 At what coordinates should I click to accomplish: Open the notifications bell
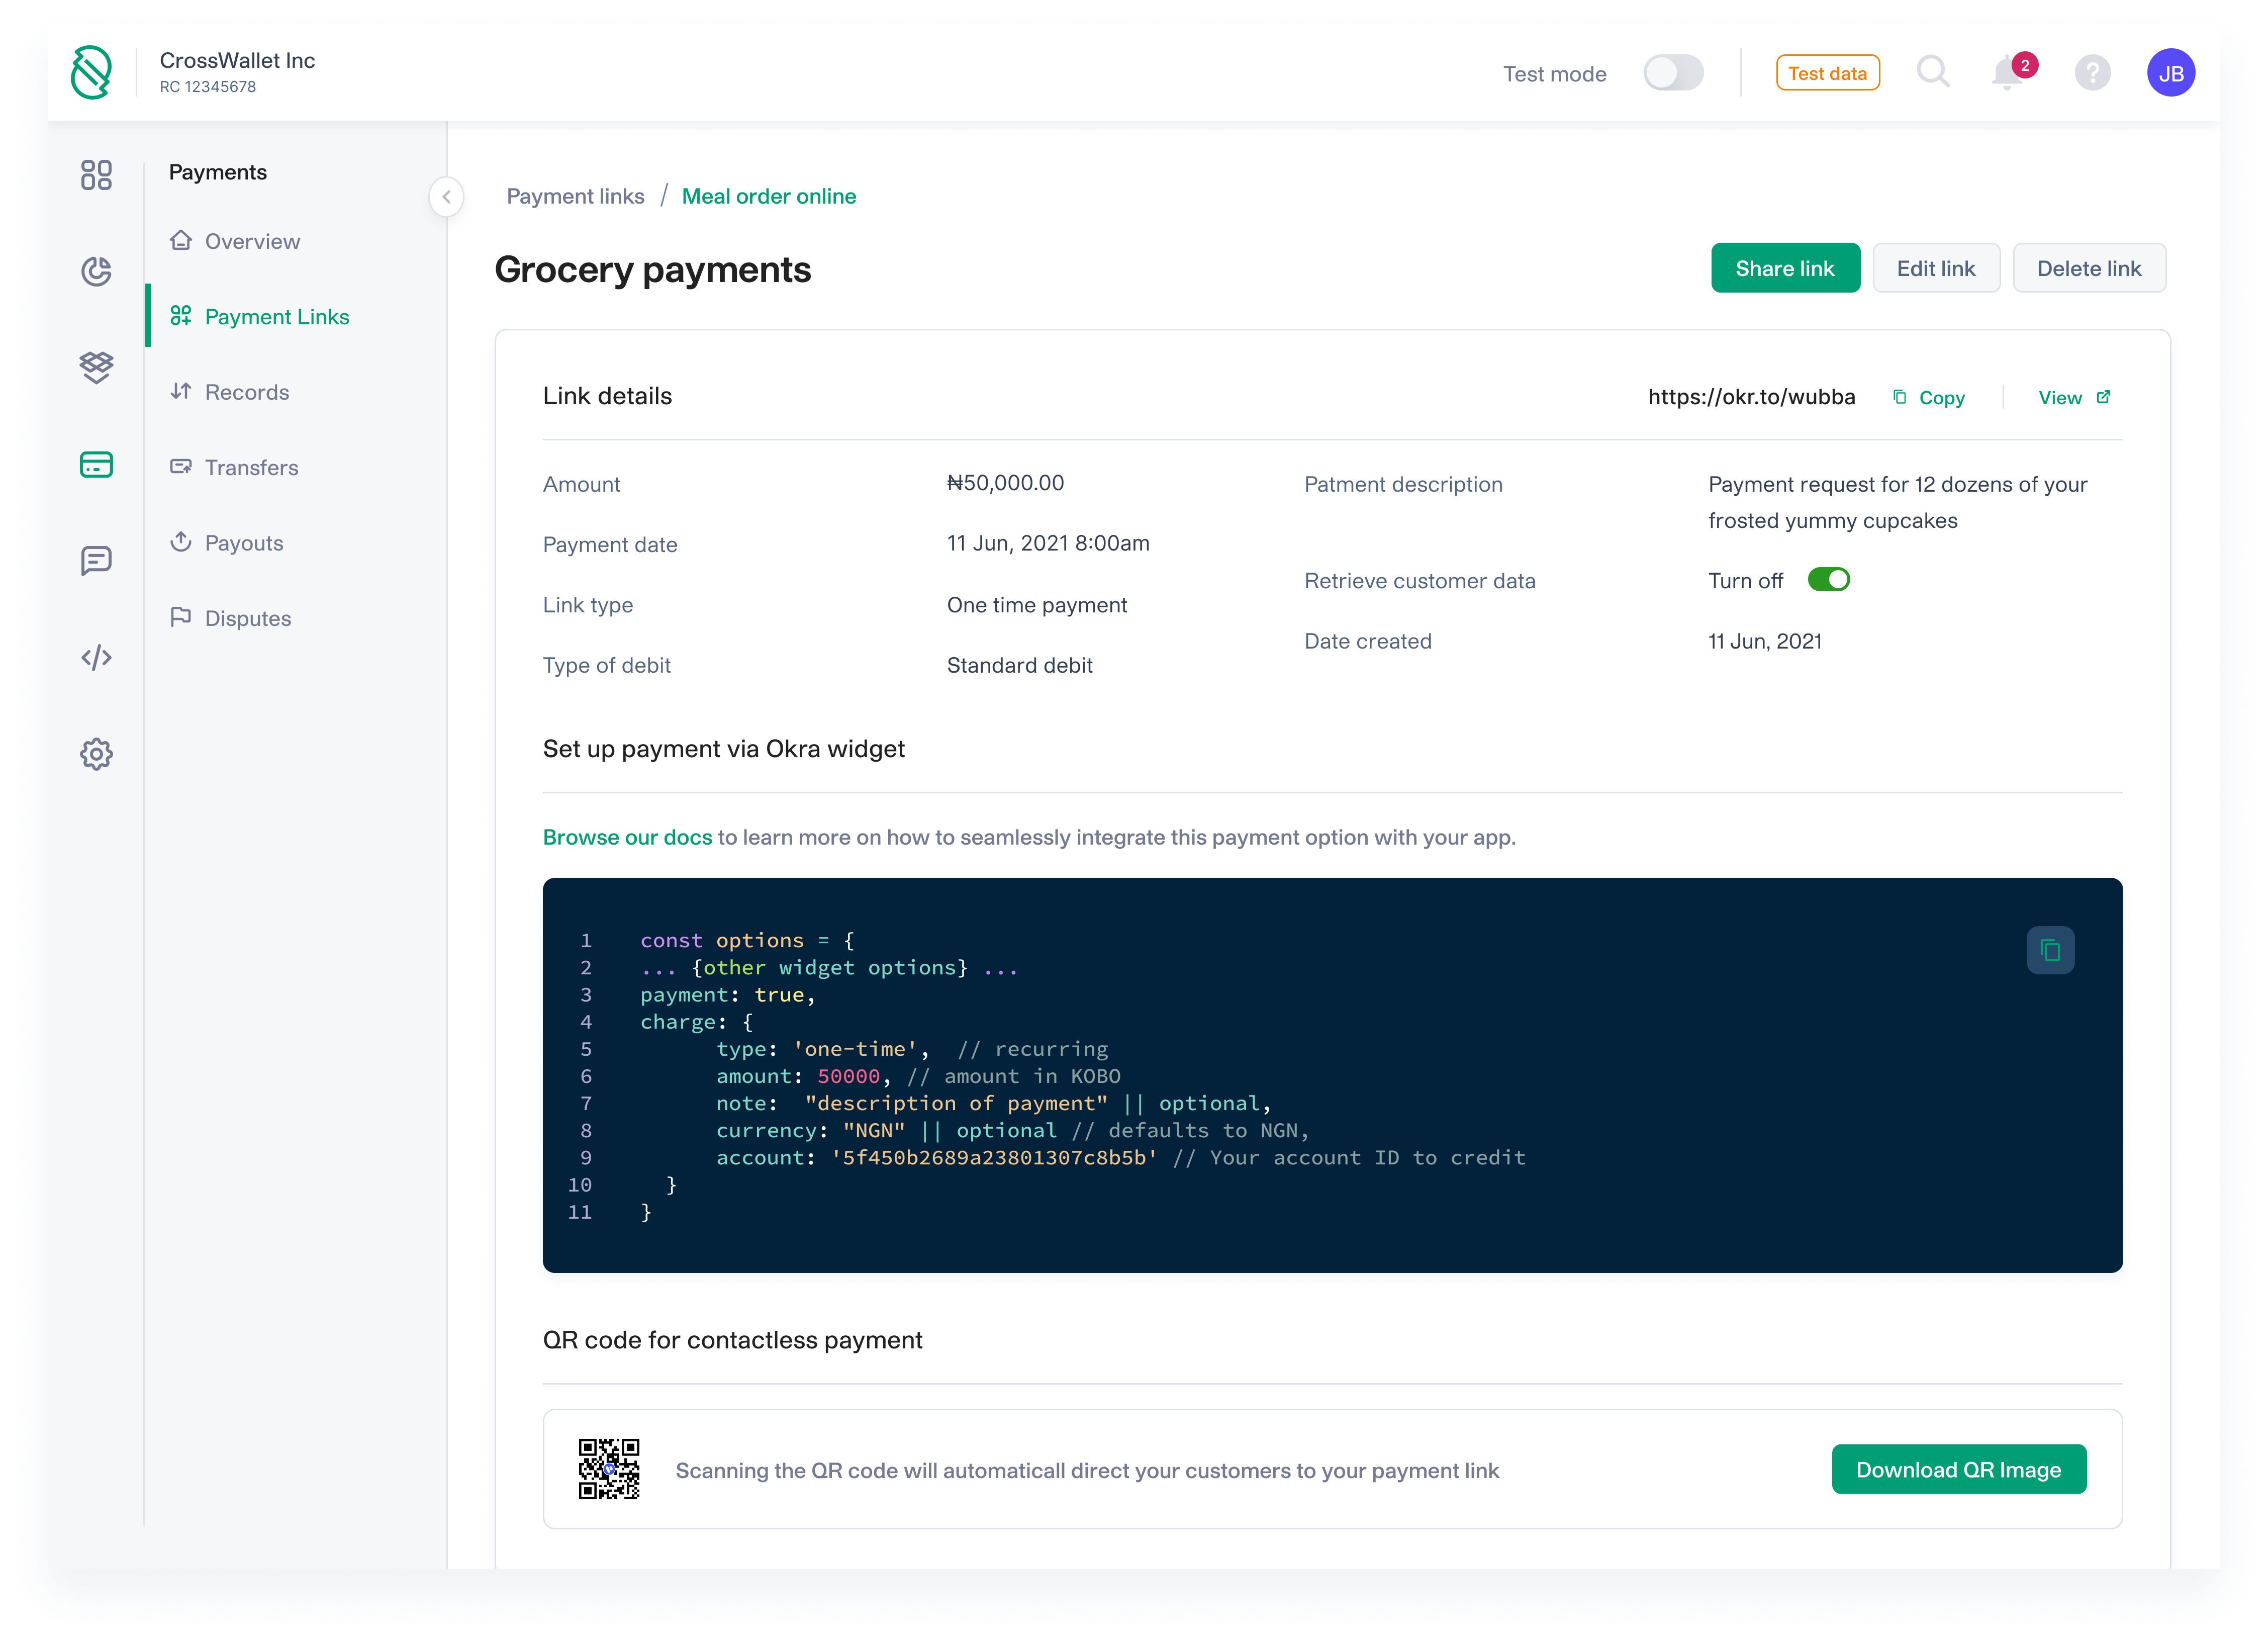pyautogui.click(x=2007, y=73)
